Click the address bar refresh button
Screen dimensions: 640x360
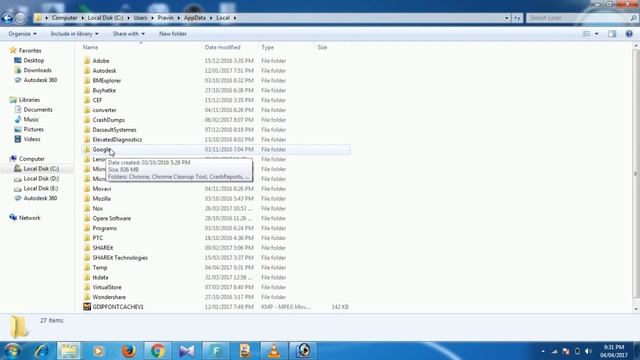(x=518, y=18)
